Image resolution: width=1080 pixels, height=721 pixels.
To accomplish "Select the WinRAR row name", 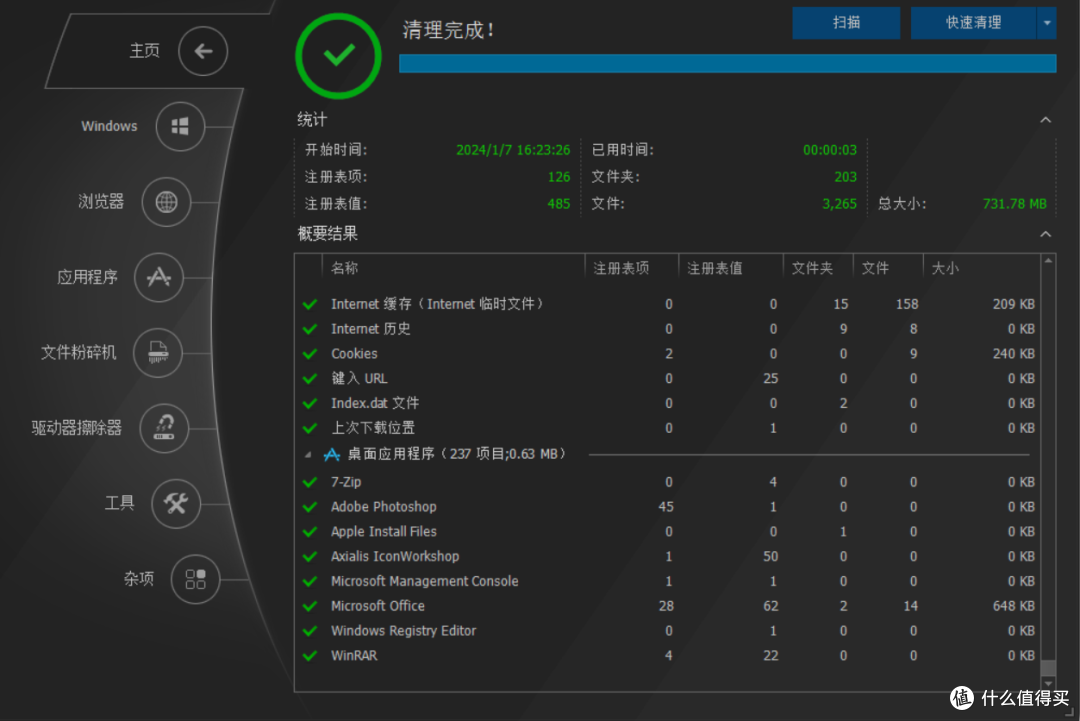I will pos(354,656).
